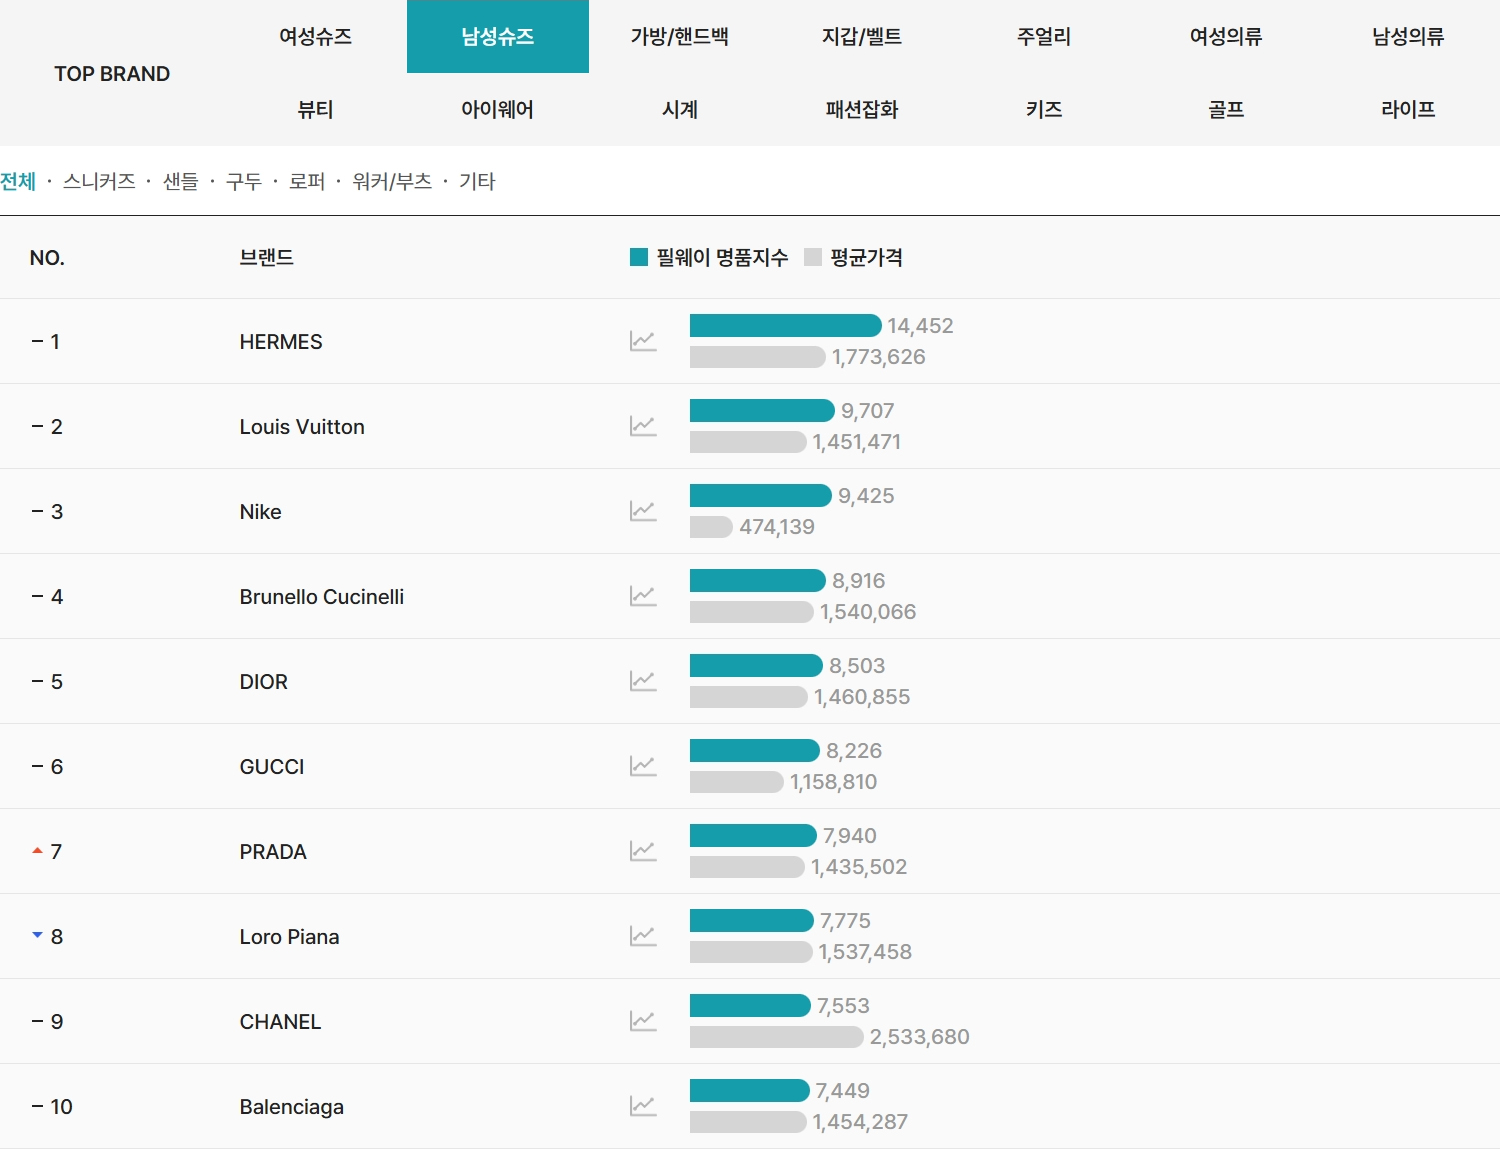Click Nike average price 474,139

coord(777,526)
